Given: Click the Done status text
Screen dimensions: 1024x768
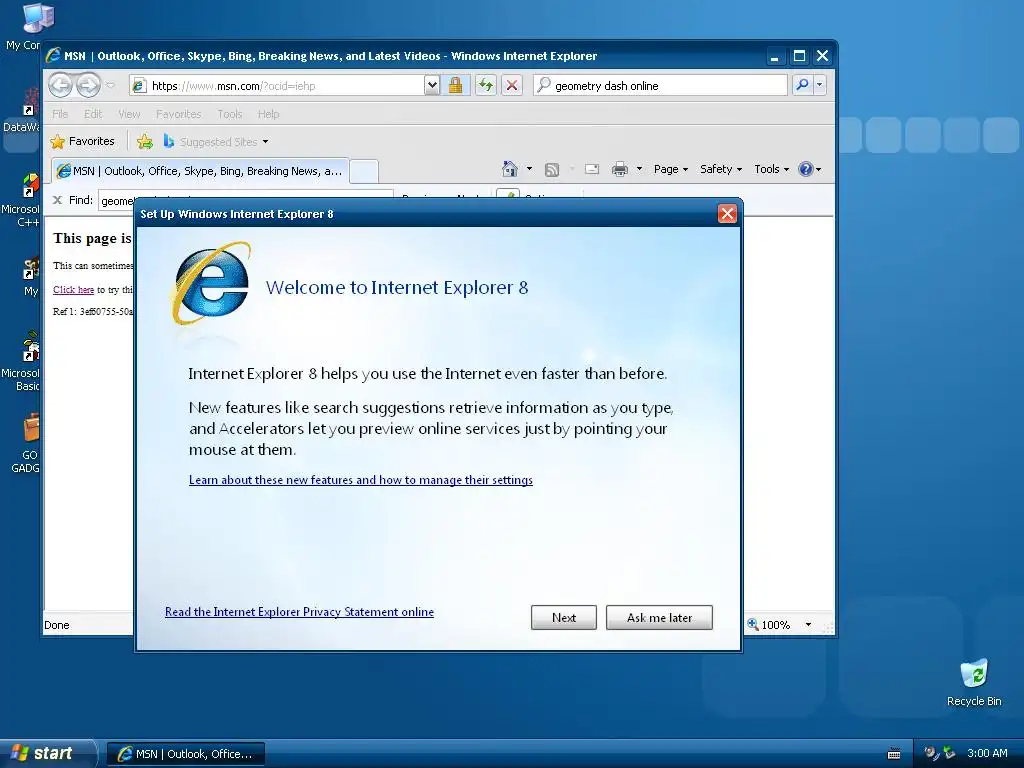Looking at the screenshot, I should (57, 625).
